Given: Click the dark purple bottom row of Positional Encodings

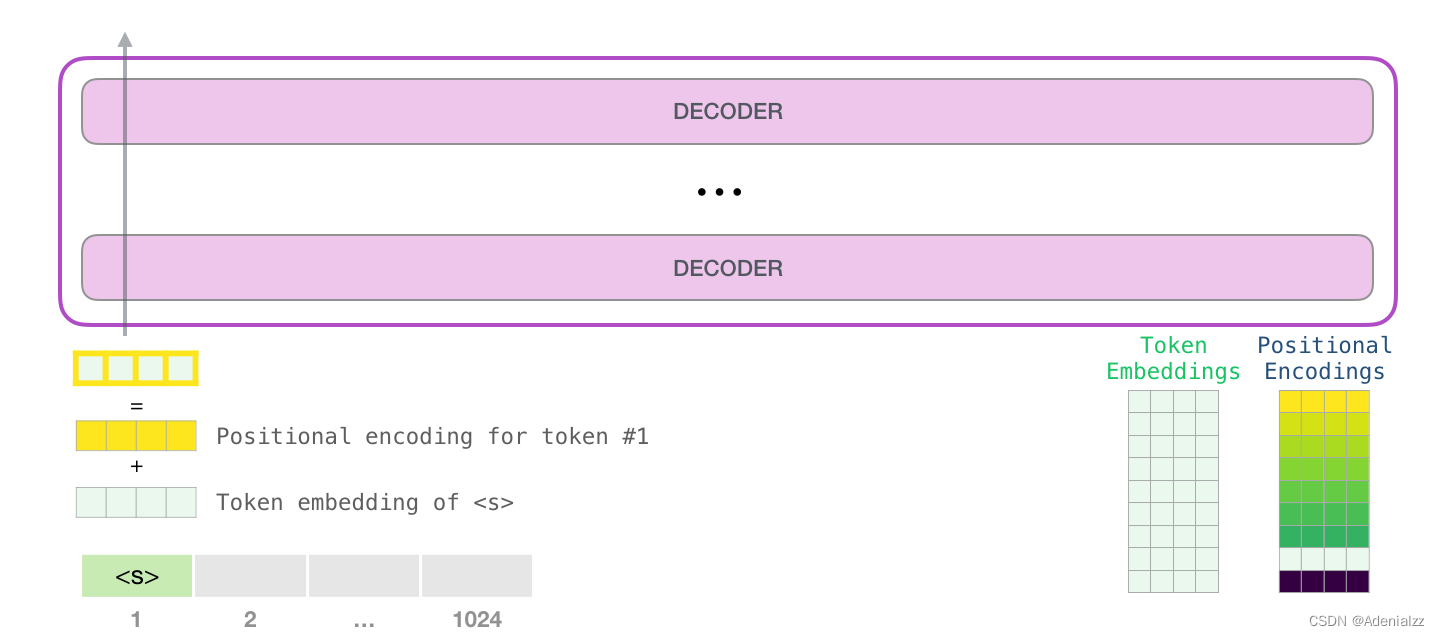Looking at the screenshot, I should 1324,581.
